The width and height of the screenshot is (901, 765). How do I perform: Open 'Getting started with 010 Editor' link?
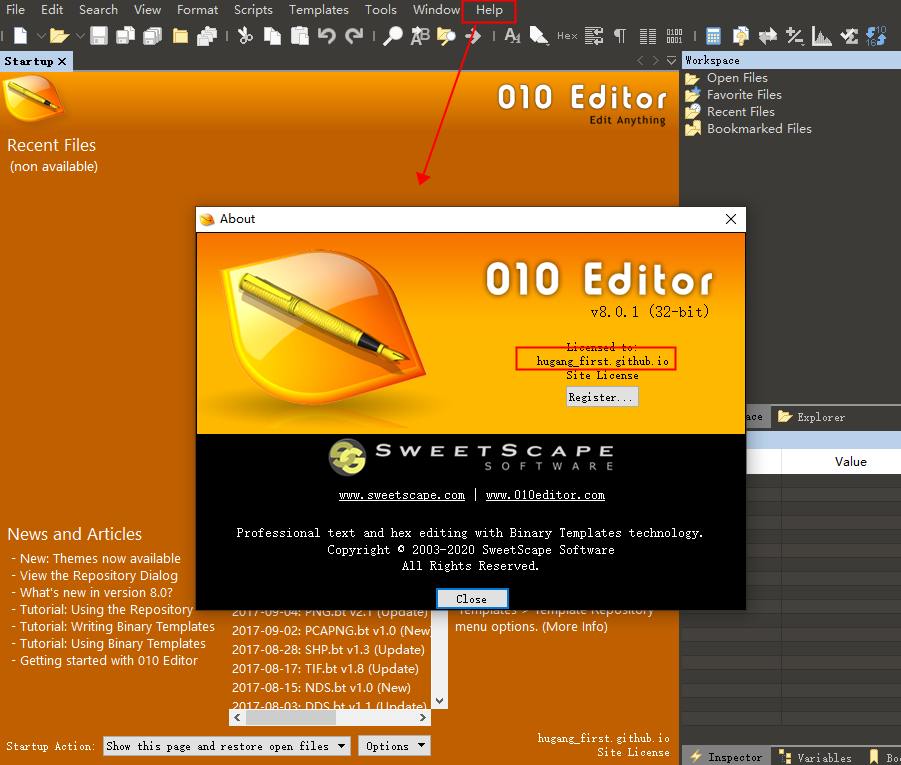(109, 661)
